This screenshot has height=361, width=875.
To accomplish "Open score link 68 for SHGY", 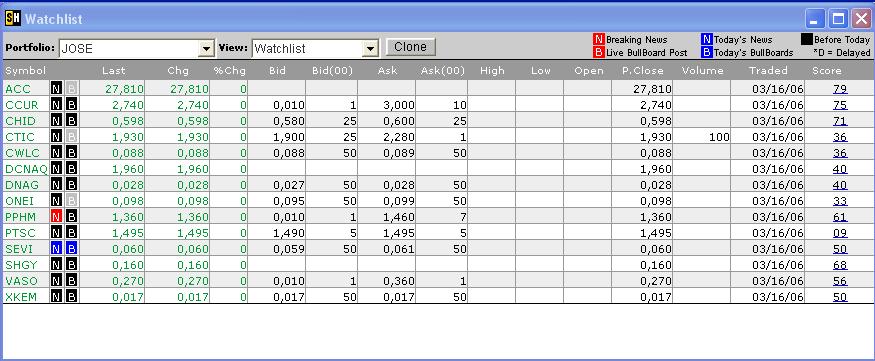I will (840, 265).
